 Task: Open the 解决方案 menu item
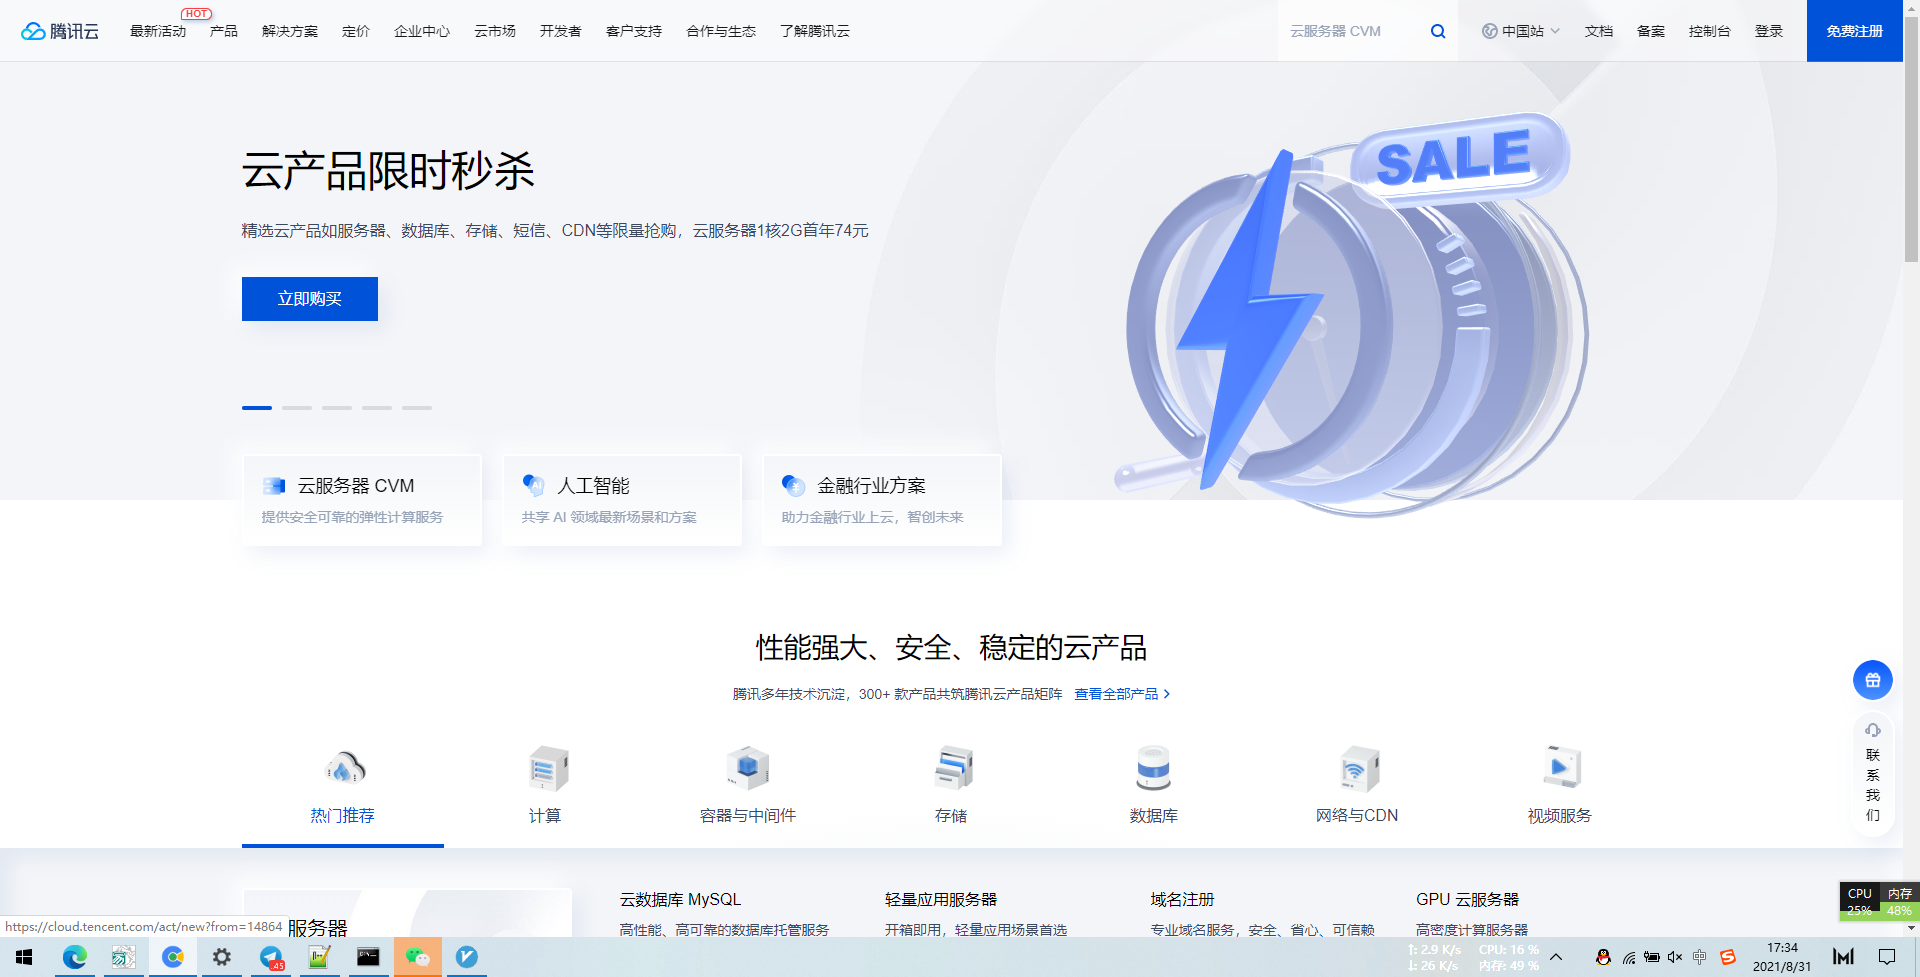click(x=290, y=31)
